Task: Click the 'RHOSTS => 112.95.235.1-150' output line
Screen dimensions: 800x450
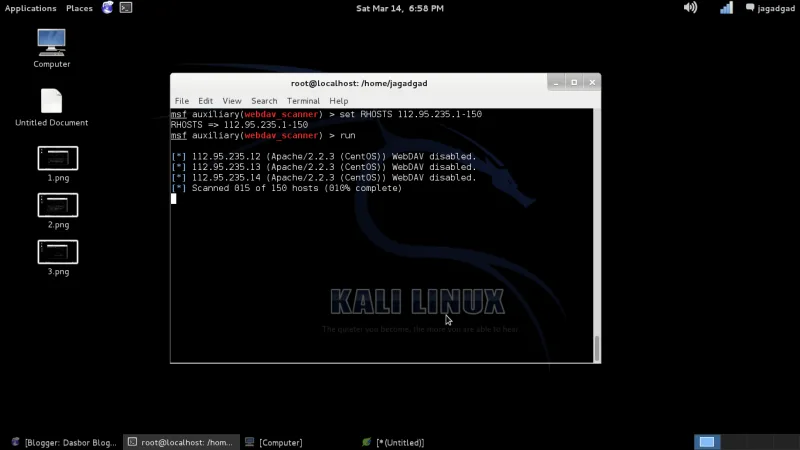Action: (239, 125)
